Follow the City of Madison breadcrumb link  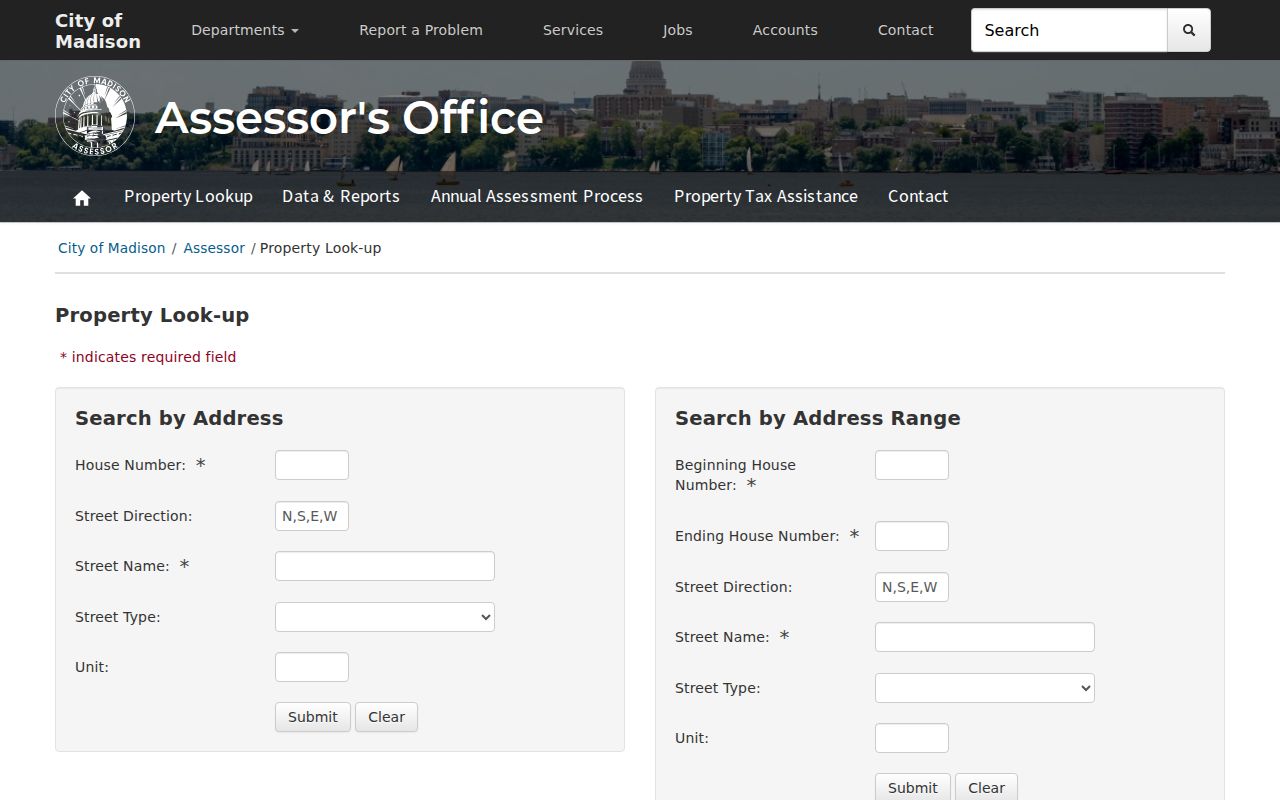(112, 248)
